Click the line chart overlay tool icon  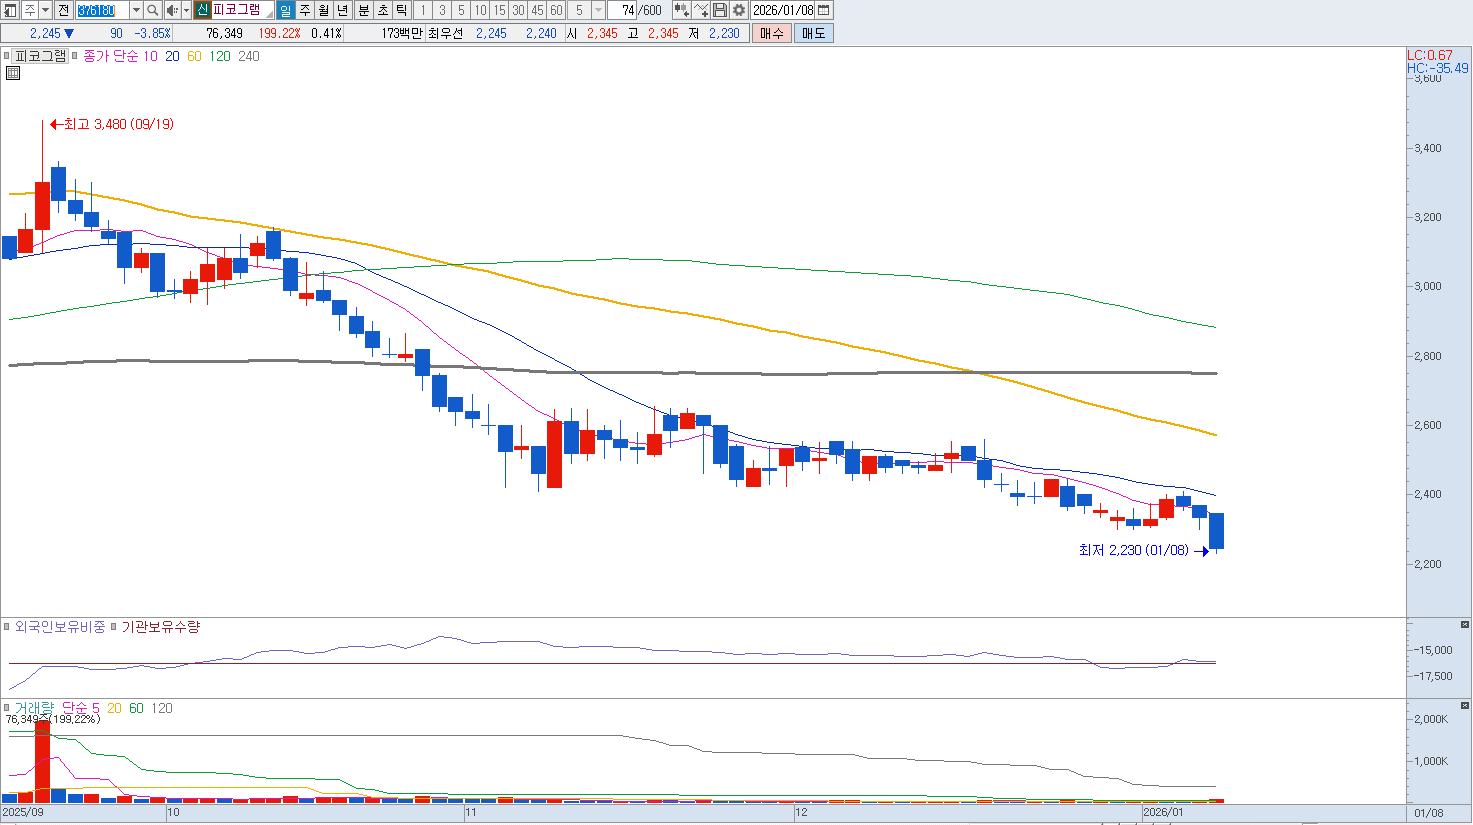point(701,10)
